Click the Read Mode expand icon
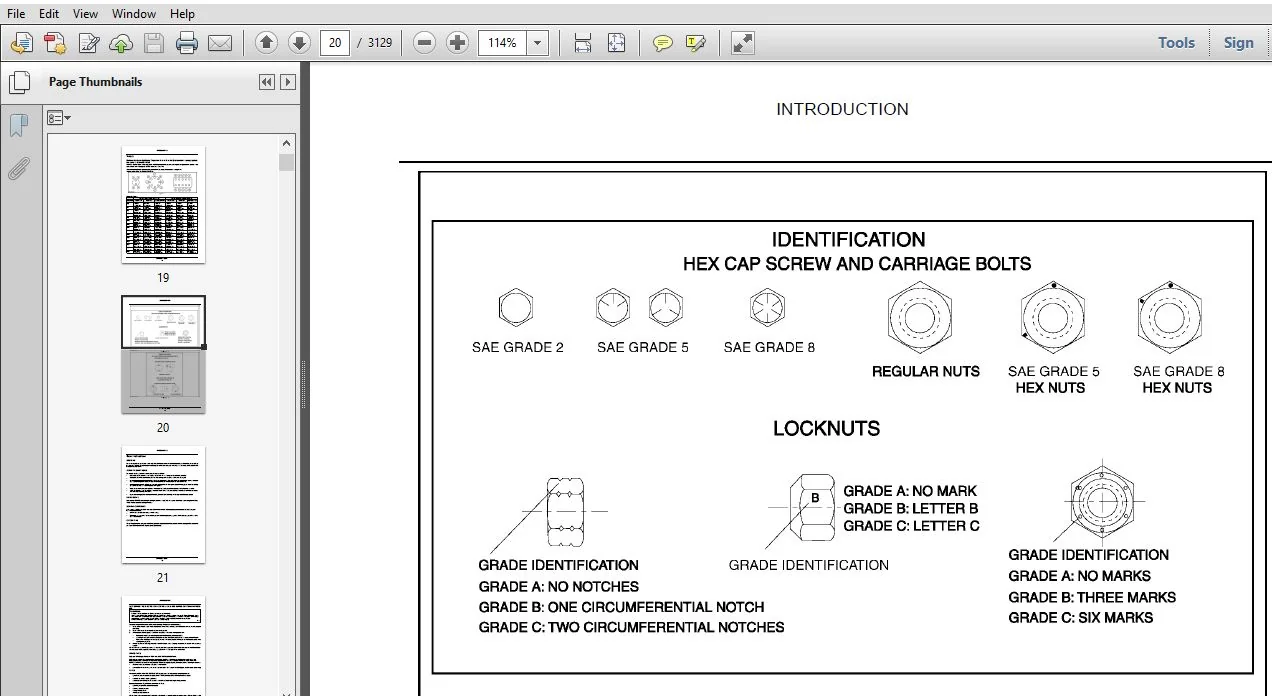 click(742, 43)
